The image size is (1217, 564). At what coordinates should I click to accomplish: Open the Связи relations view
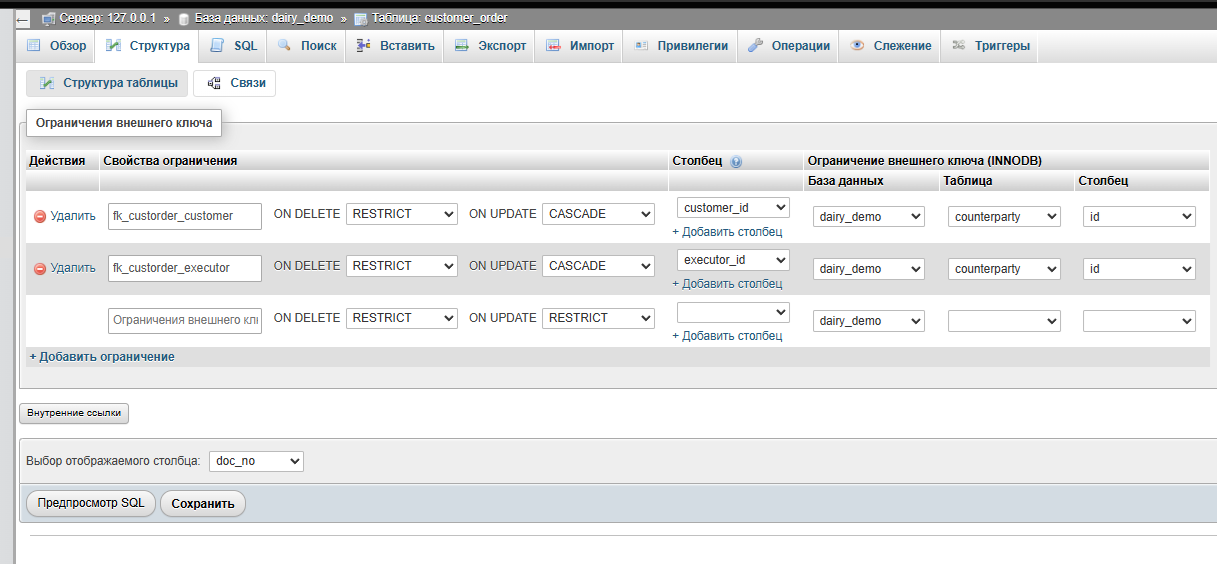click(x=235, y=83)
